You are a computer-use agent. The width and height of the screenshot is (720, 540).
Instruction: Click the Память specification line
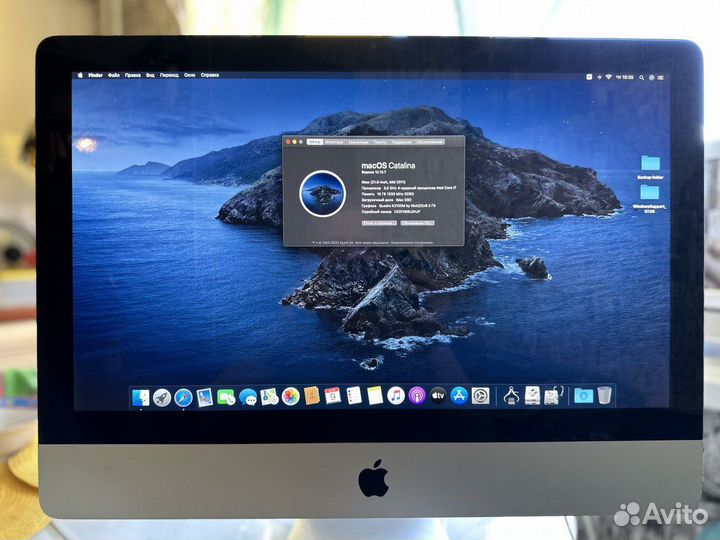(388, 194)
